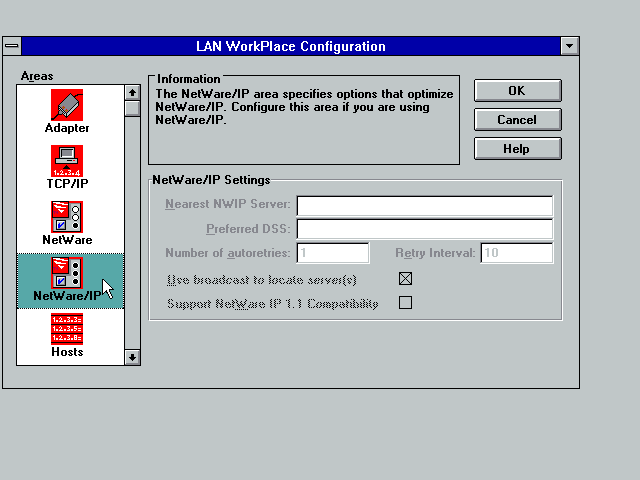
Task: Click the Hosts label text
Action: point(67,352)
